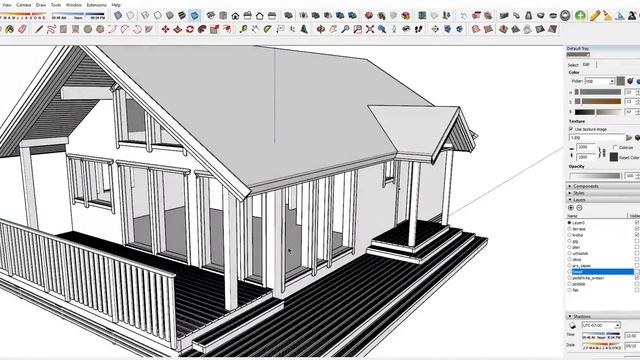Select the Zoom magnifier tool
The height and width of the screenshot is (360, 640).
[345, 29]
